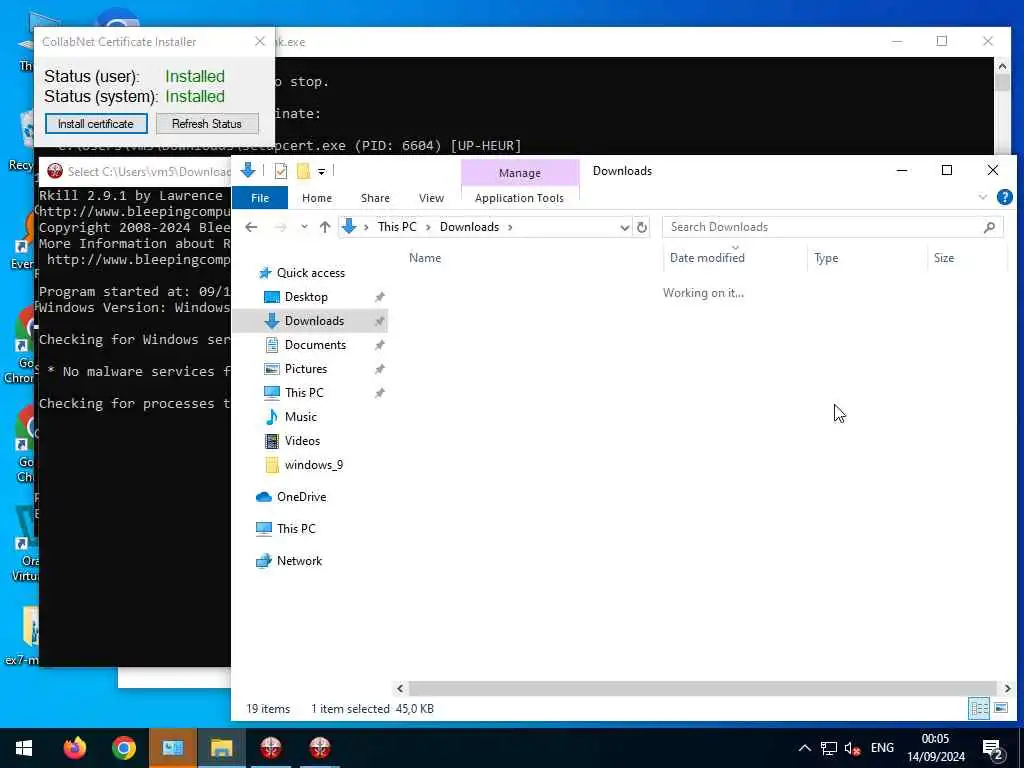Open Pictures in navigation pane
This screenshot has height=768, width=1024.
[306, 369]
